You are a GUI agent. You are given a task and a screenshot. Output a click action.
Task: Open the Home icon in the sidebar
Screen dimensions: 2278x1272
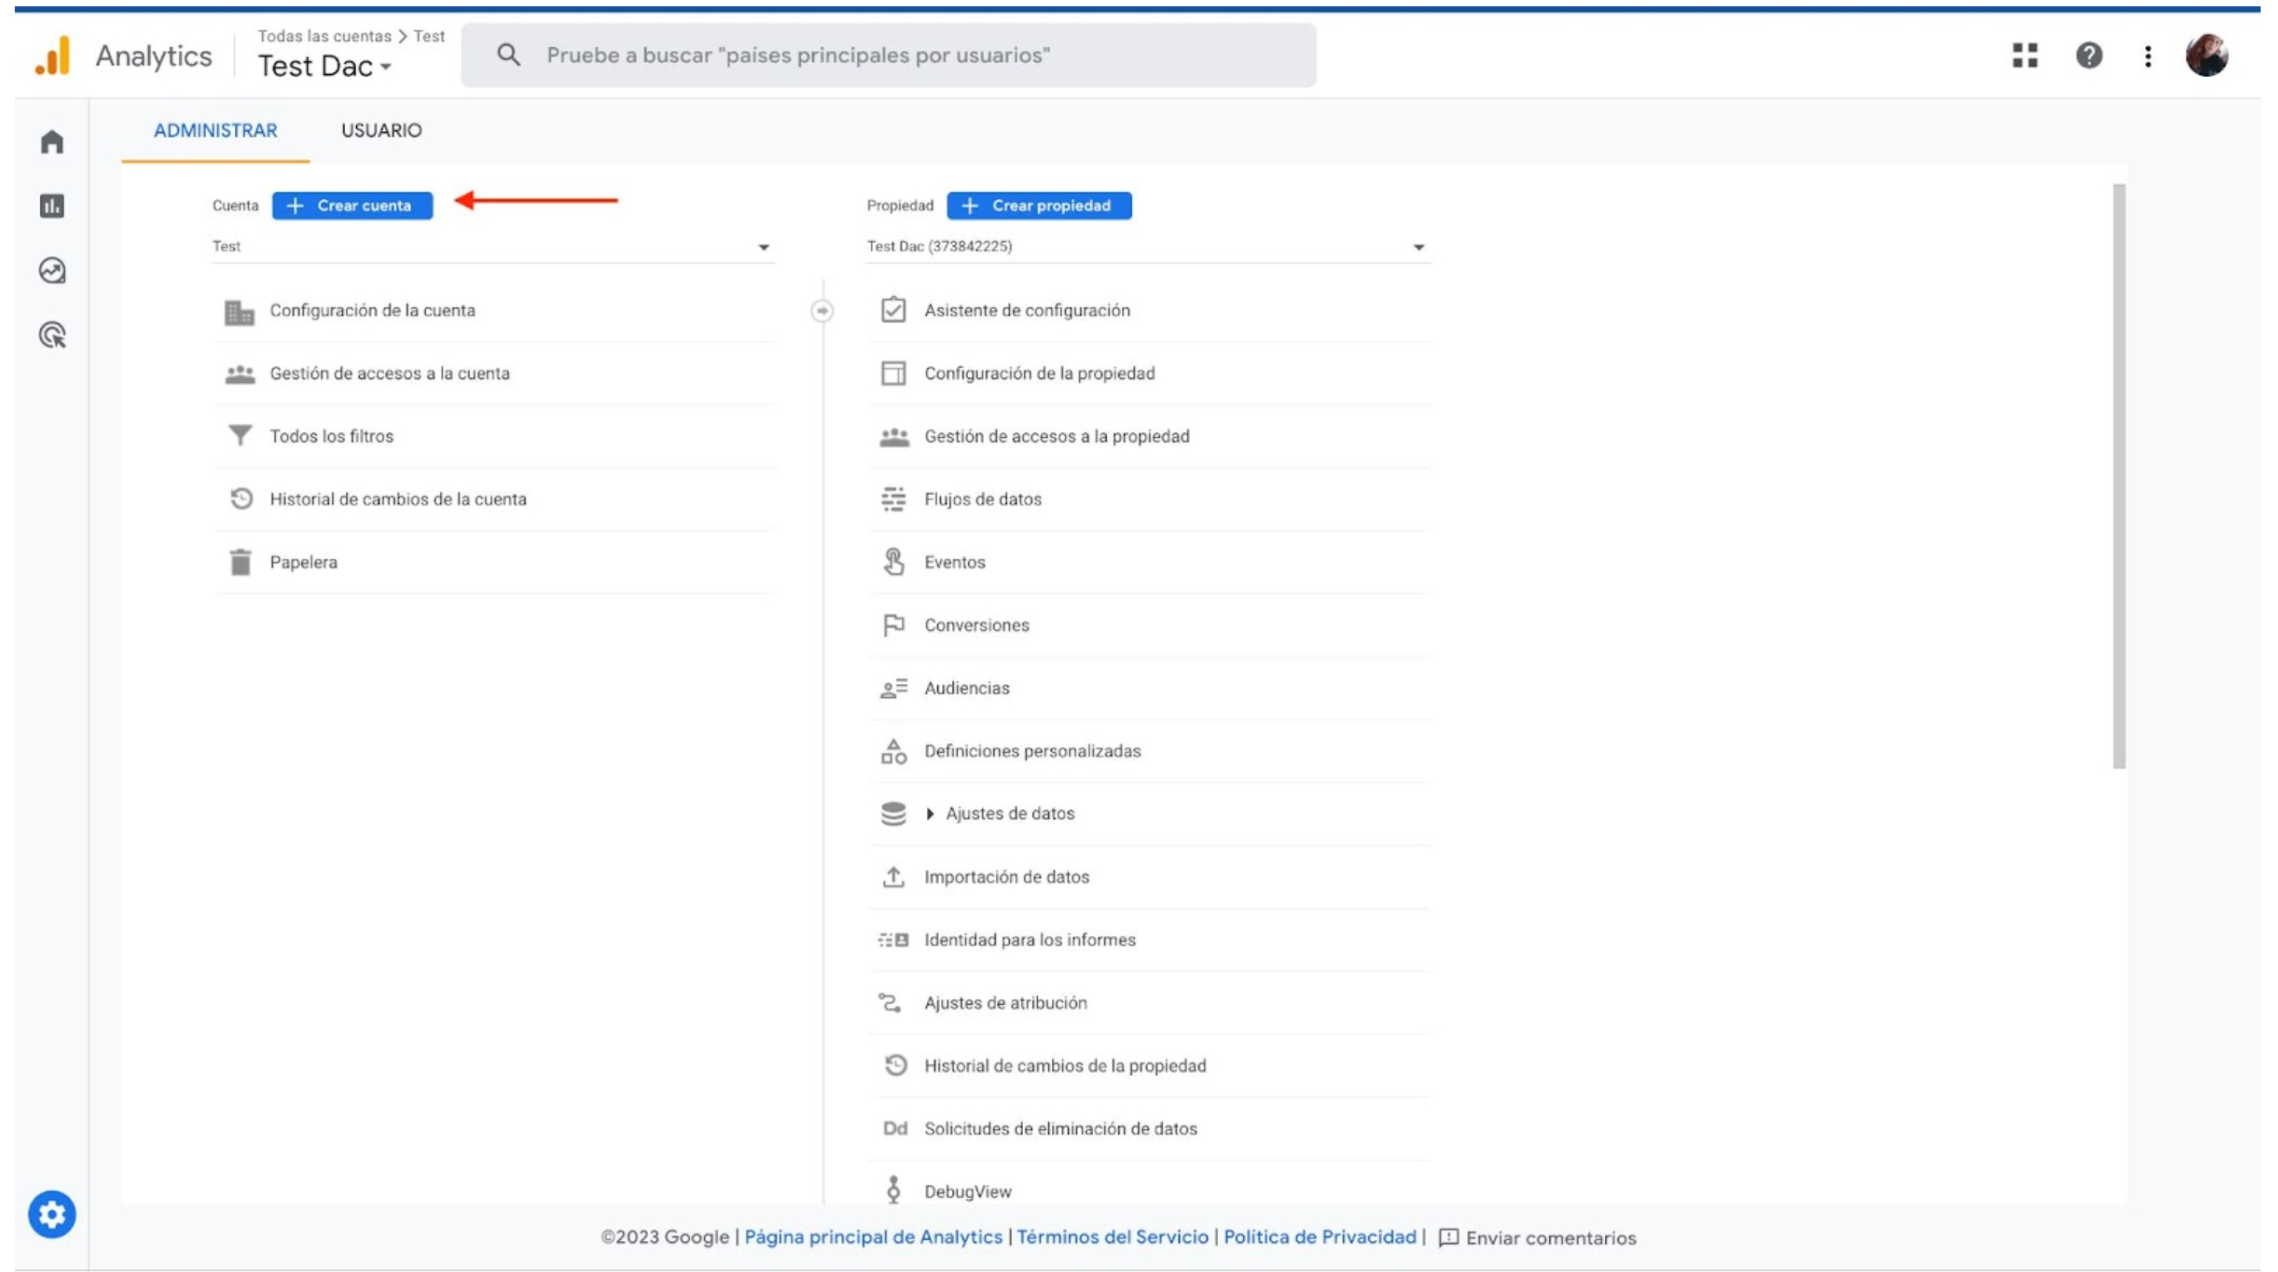[x=52, y=142]
